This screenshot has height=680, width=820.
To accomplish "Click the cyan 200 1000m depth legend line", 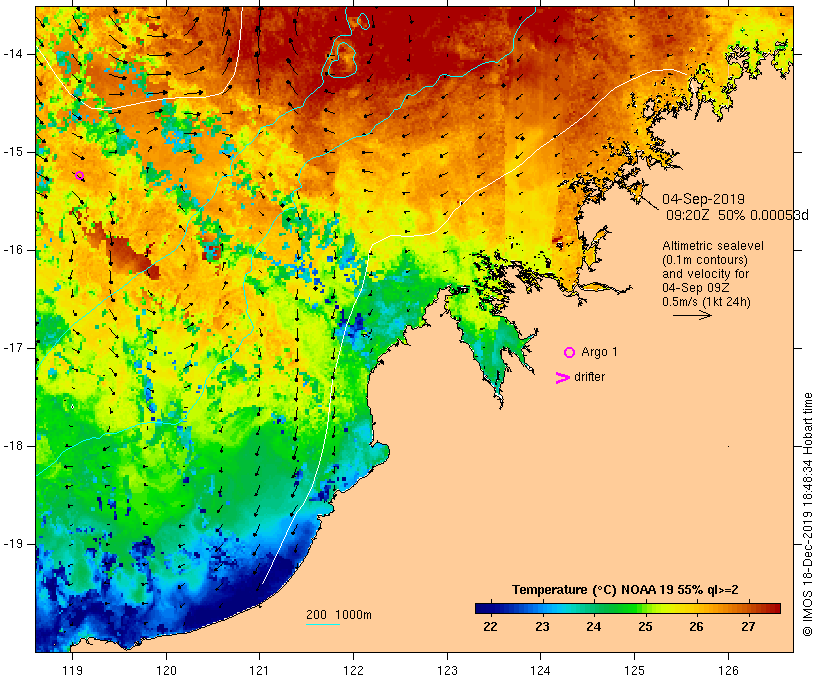I will coord(323,624).
